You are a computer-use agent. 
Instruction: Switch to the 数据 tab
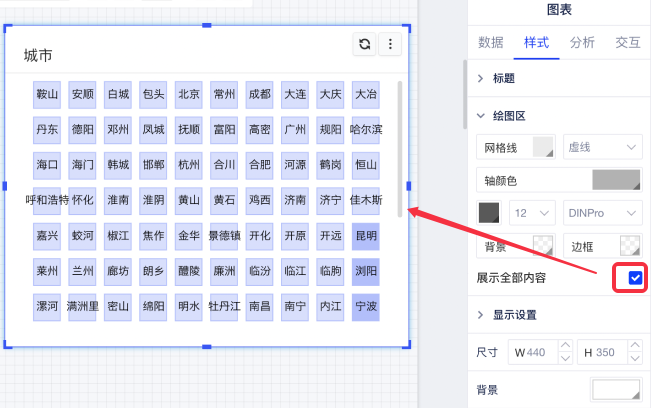(490, 42)
